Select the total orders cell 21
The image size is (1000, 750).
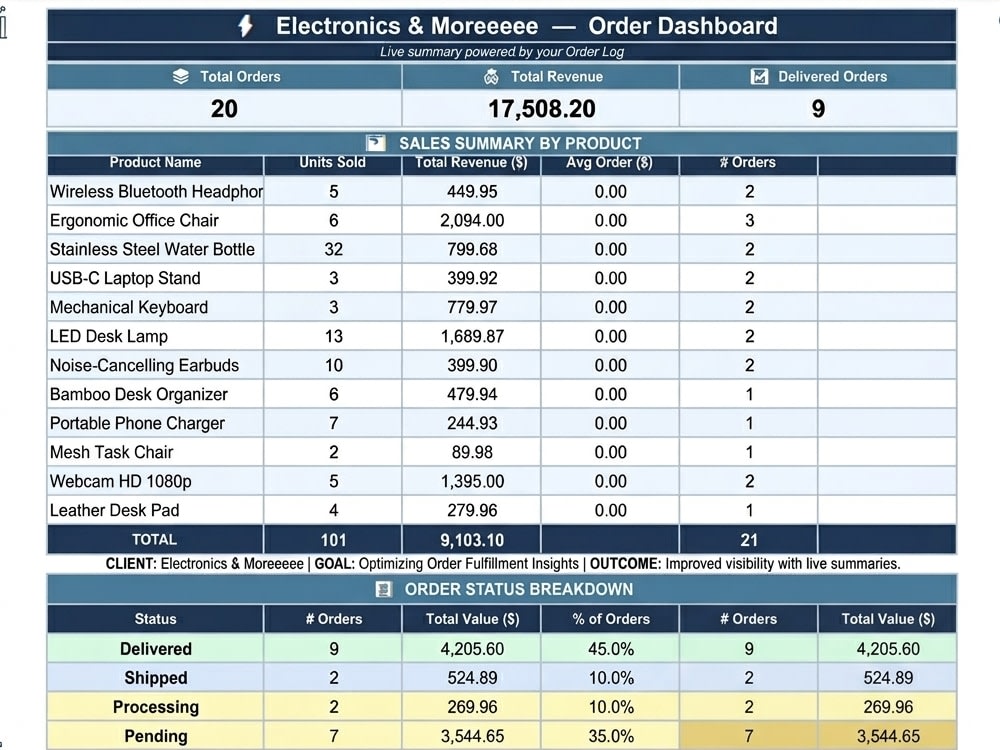pos(749,540)
